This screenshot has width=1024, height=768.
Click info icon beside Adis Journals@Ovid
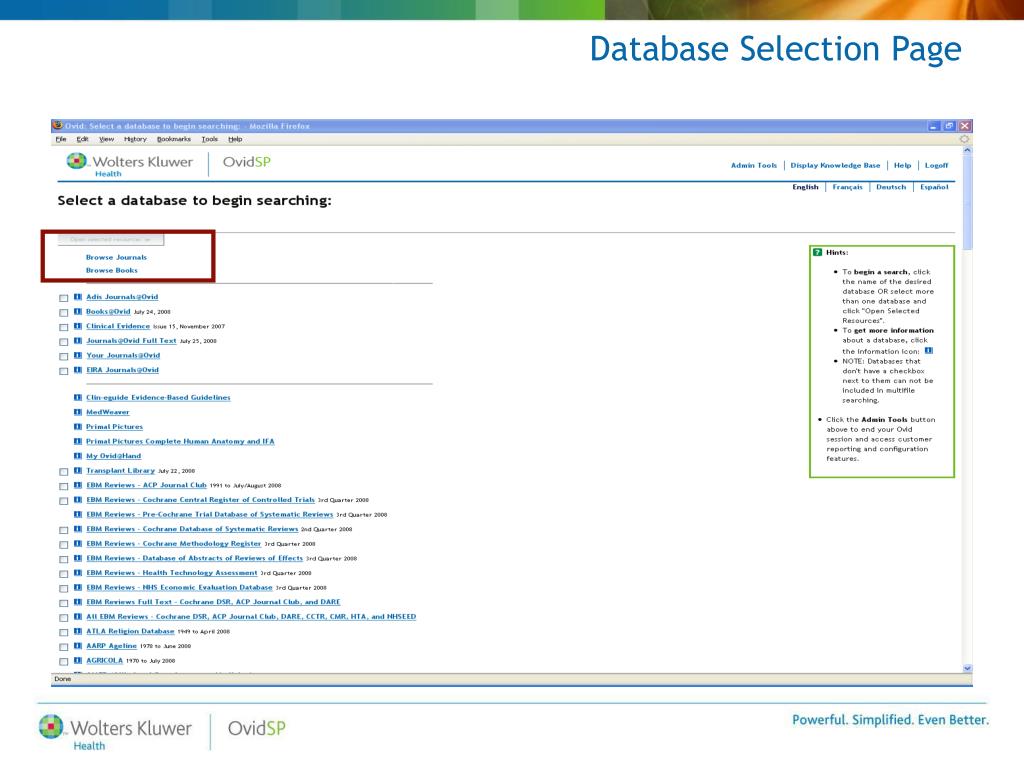tap(78, 297)
